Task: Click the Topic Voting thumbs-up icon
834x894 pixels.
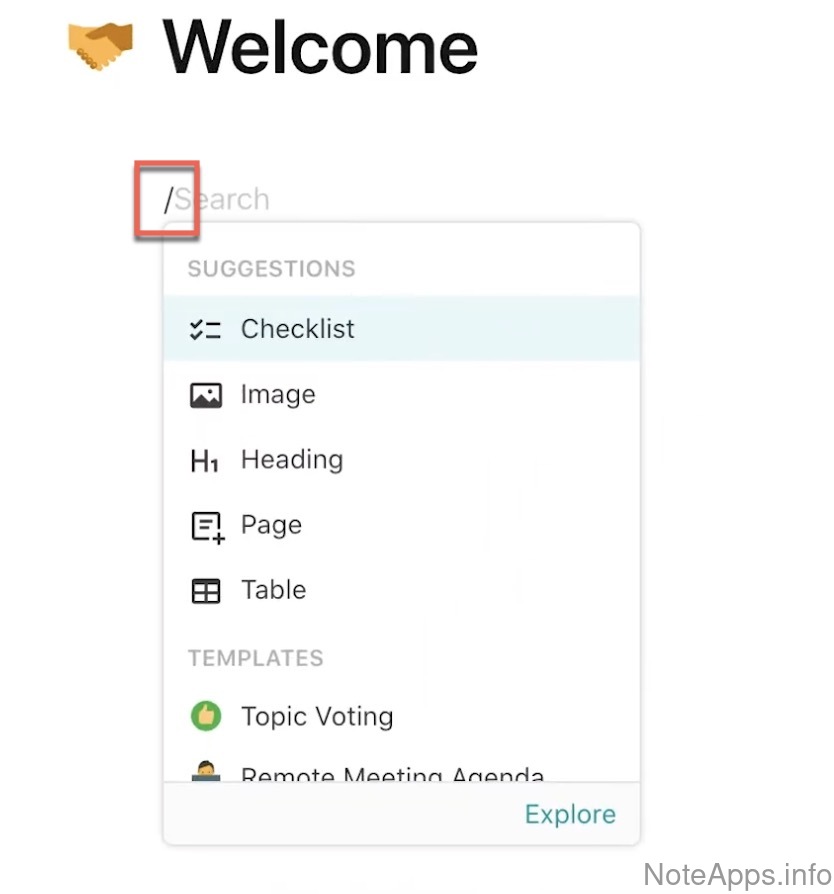Action: 205,716
